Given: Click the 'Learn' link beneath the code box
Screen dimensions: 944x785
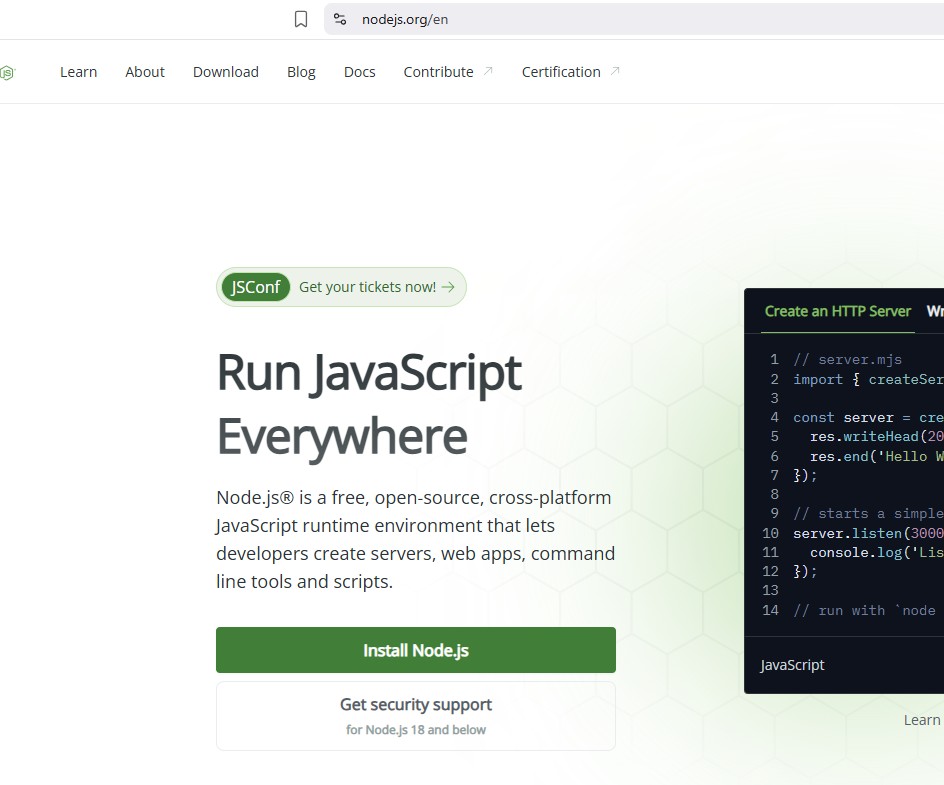Looking at the screenshot, I should click(922, 720).
